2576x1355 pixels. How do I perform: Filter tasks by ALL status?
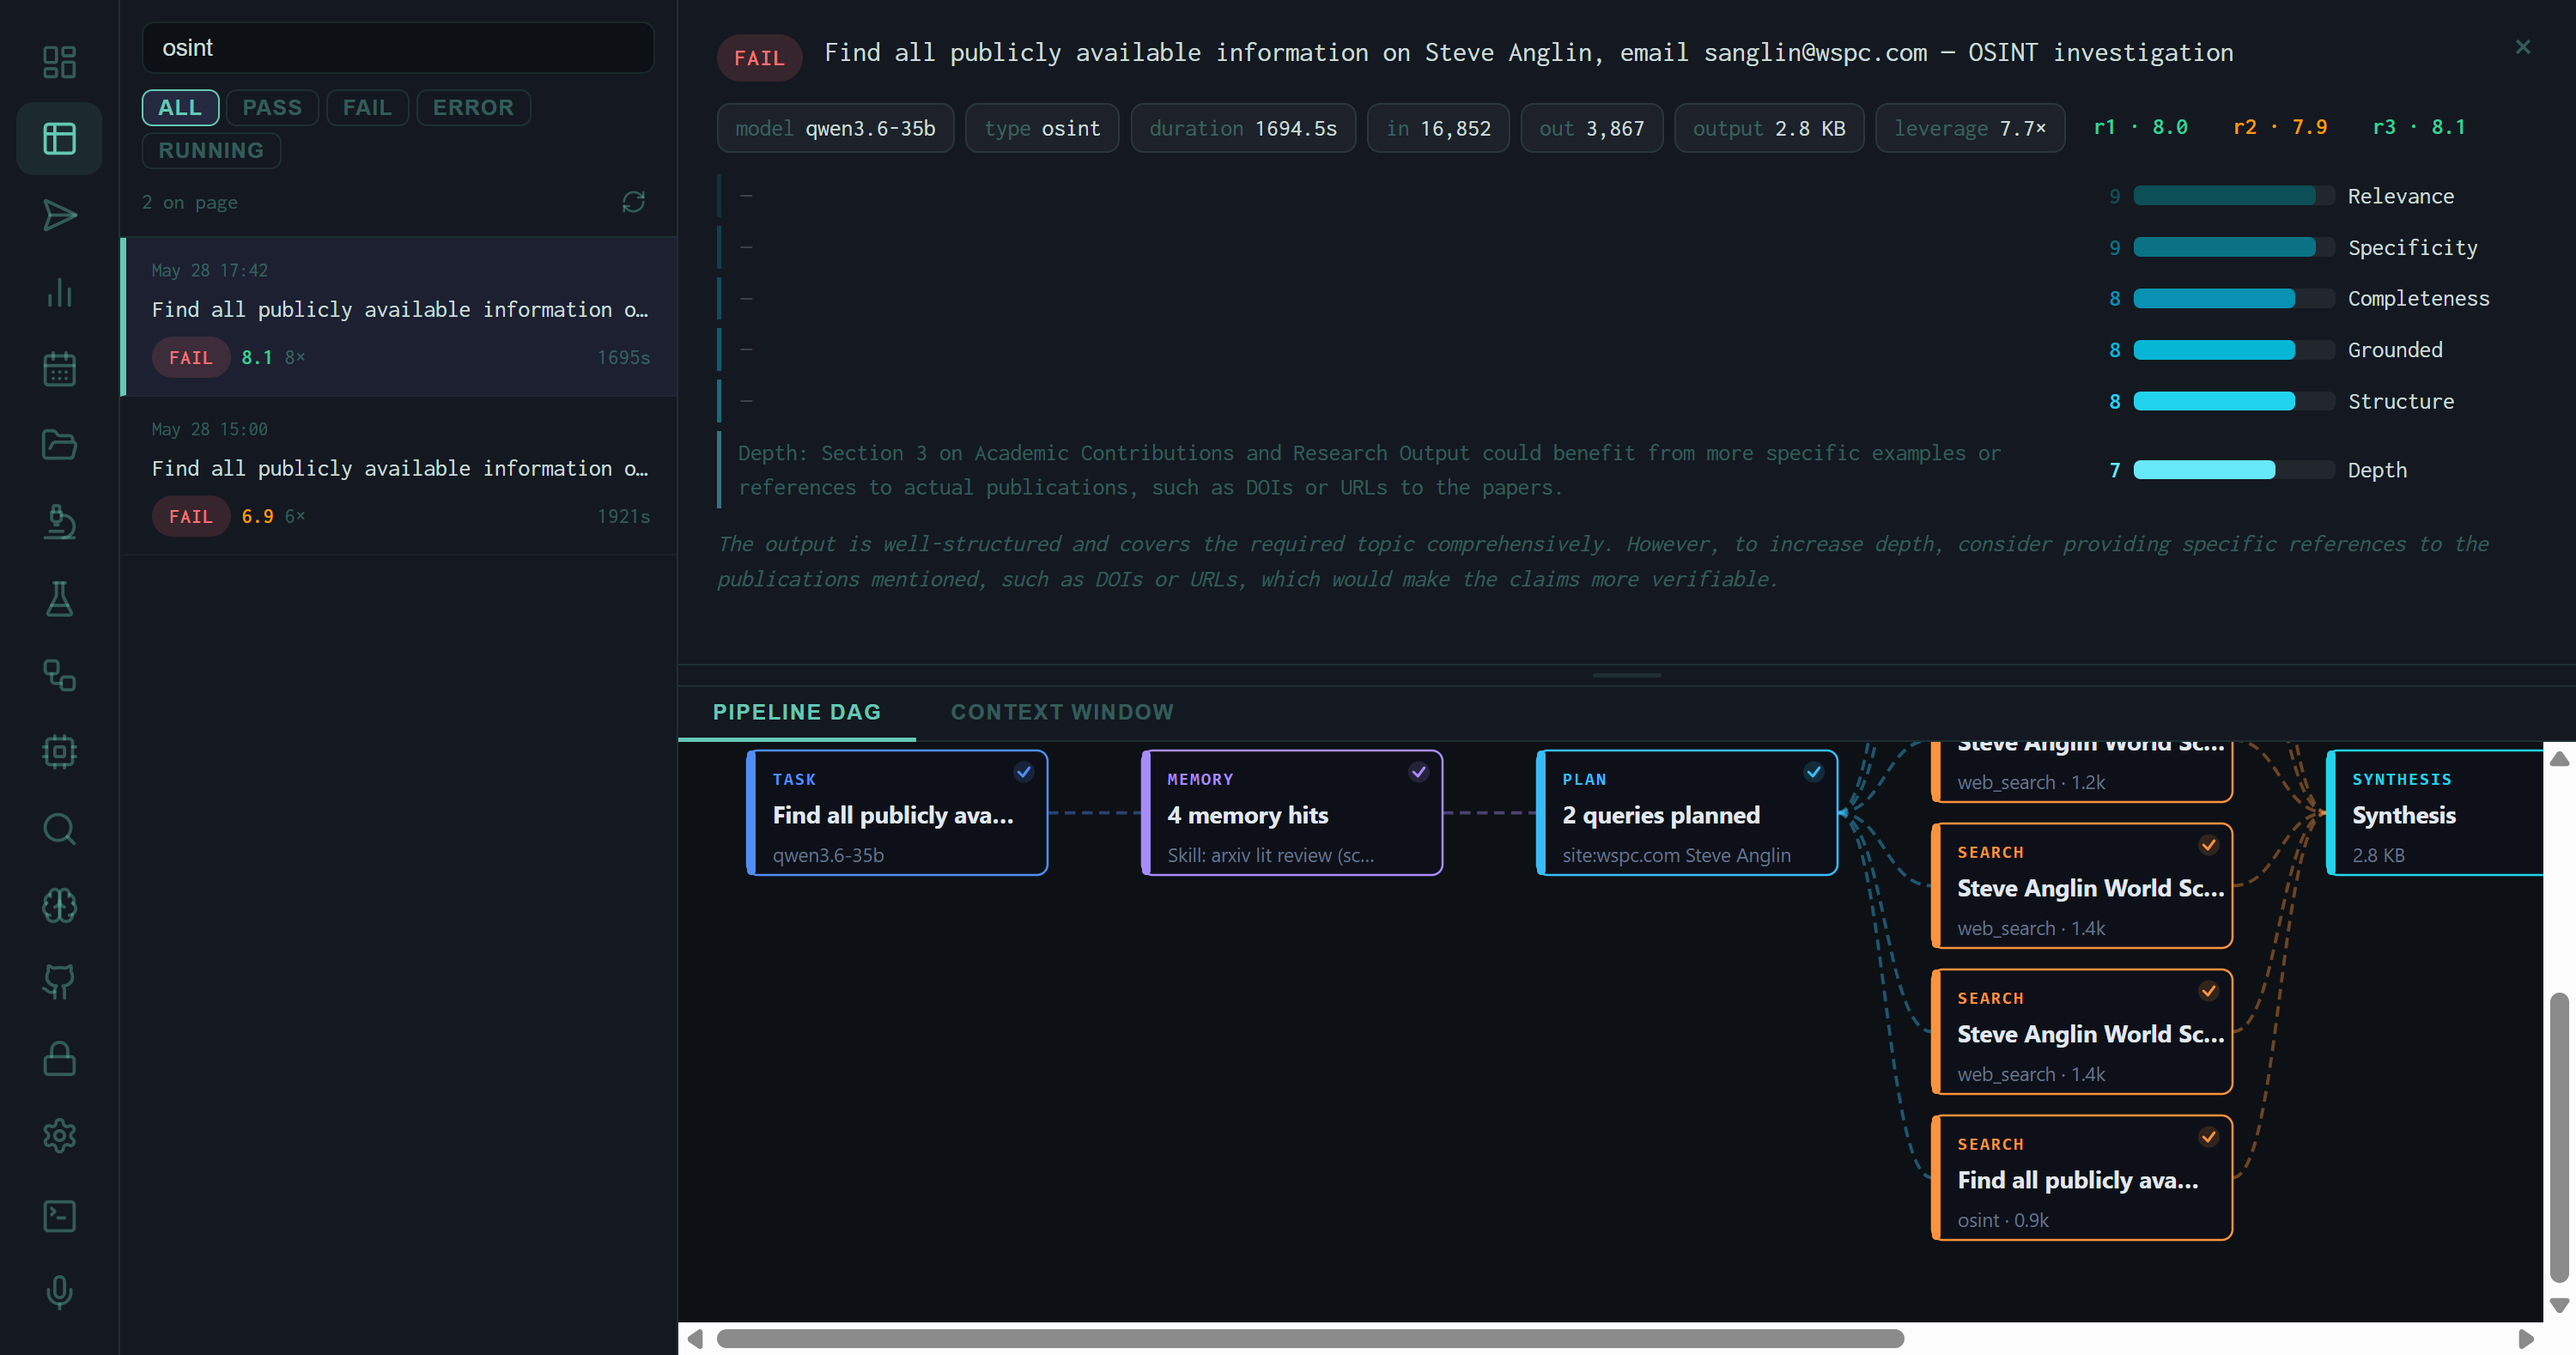click(180, 107)
